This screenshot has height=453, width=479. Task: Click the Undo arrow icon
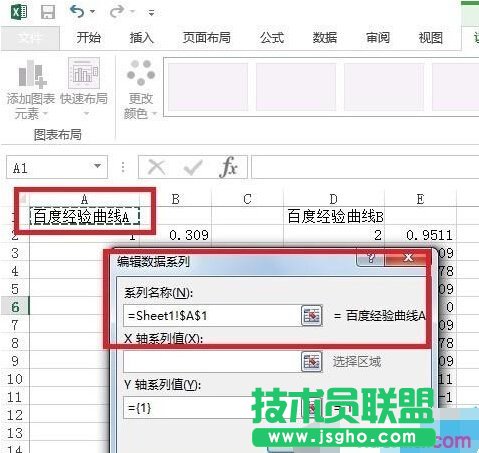coord(77,12)
